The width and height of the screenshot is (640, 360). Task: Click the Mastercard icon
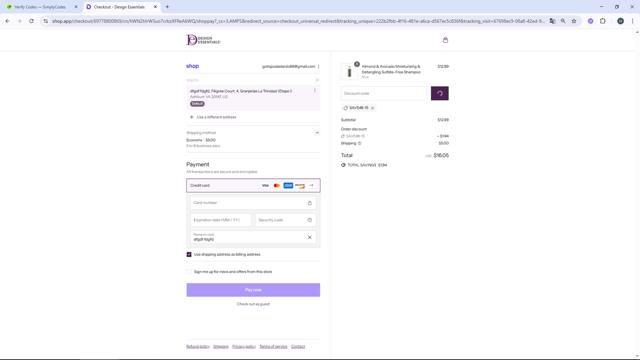pyautogui.click(x=277, y=186)
